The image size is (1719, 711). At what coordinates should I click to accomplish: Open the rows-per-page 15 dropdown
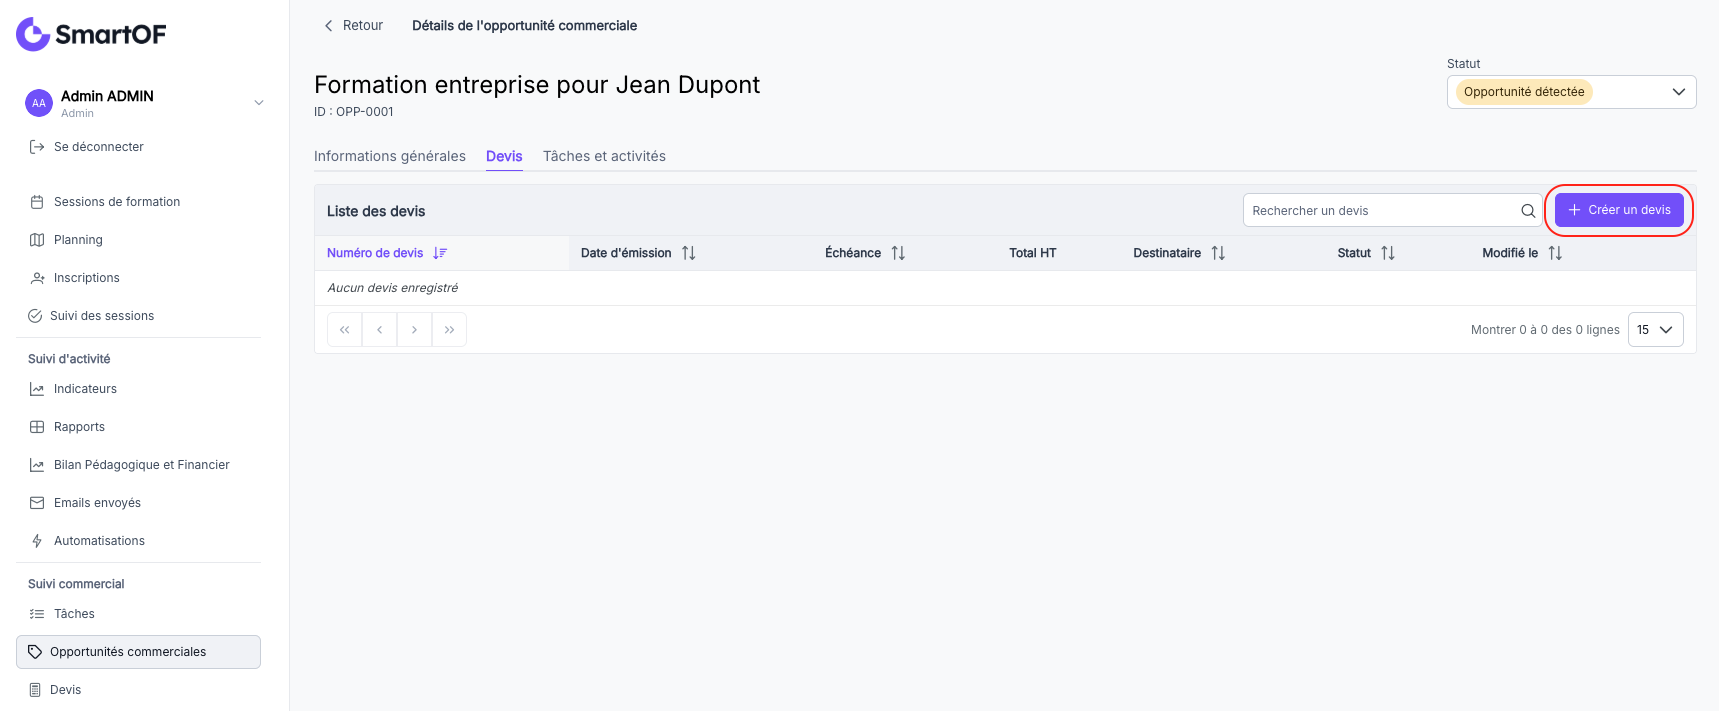(x=1656, y=330)
